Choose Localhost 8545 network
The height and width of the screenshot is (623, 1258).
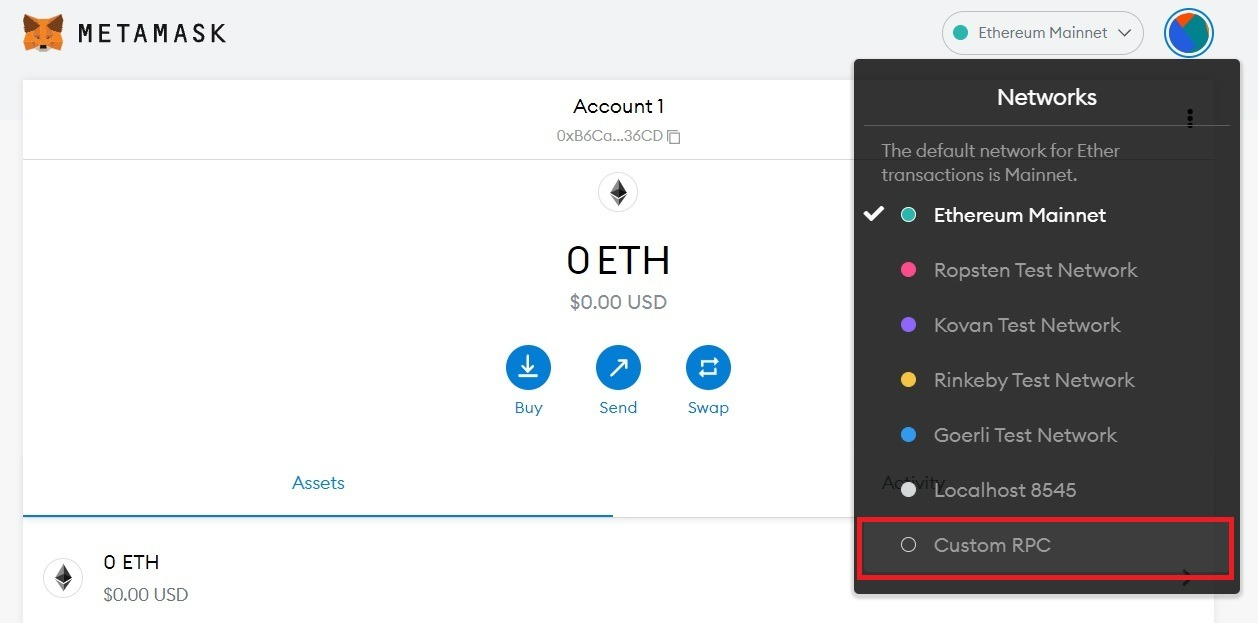point(1004,490)
